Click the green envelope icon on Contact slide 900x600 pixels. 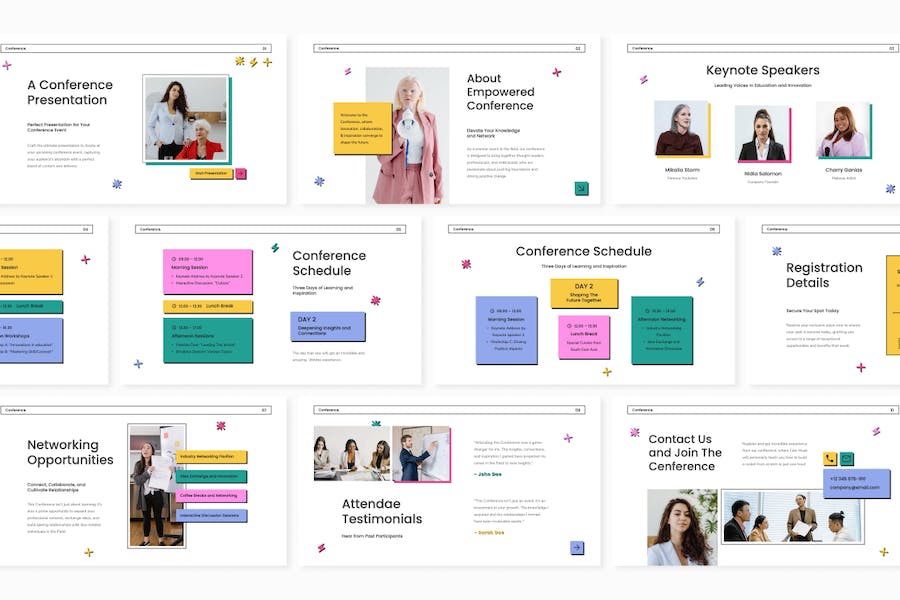[x=847, y=459]
